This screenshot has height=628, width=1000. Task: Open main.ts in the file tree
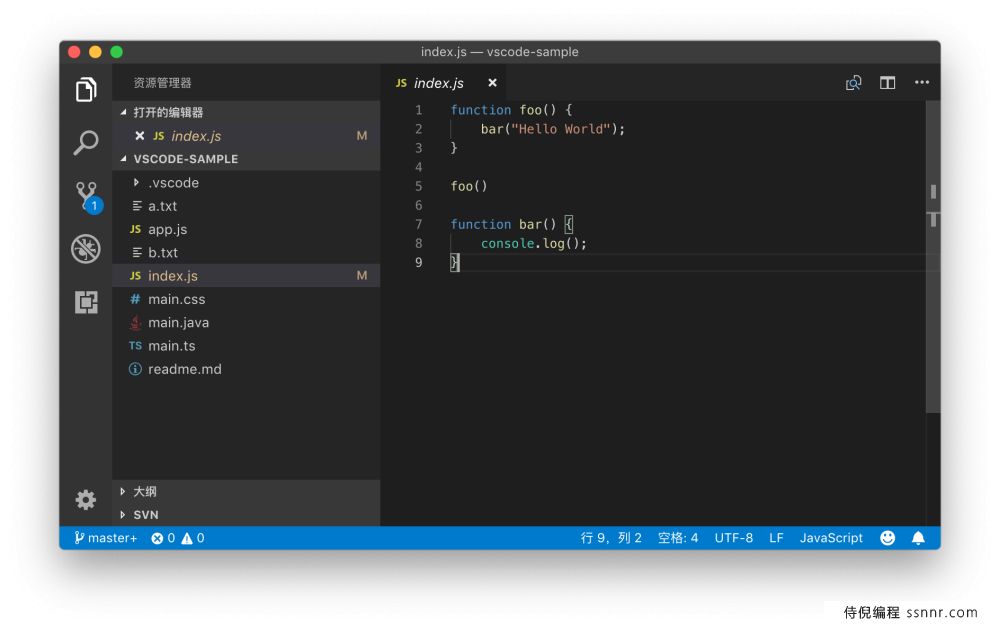(246, 346)
